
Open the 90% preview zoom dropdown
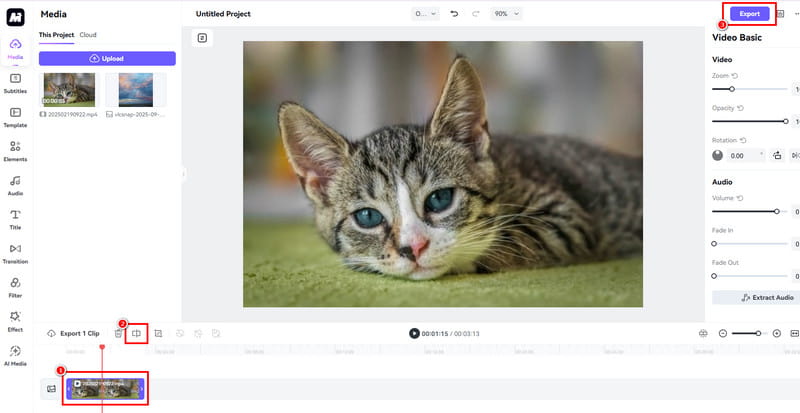[x=507, y=14]
